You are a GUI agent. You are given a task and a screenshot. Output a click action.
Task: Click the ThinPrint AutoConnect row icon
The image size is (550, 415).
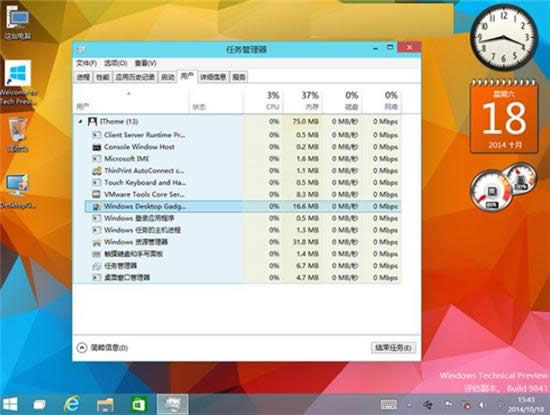coord(96,171)
